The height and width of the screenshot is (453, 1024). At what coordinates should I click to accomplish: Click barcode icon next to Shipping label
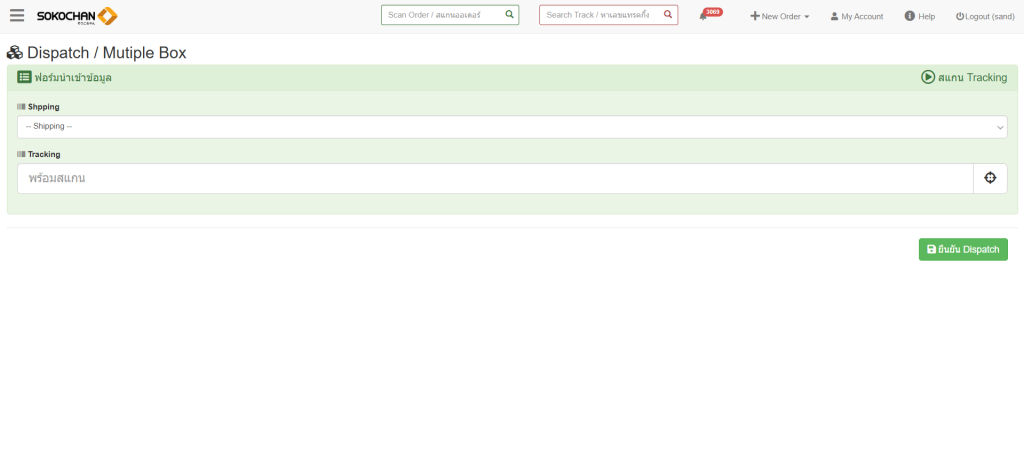point(21,106)
